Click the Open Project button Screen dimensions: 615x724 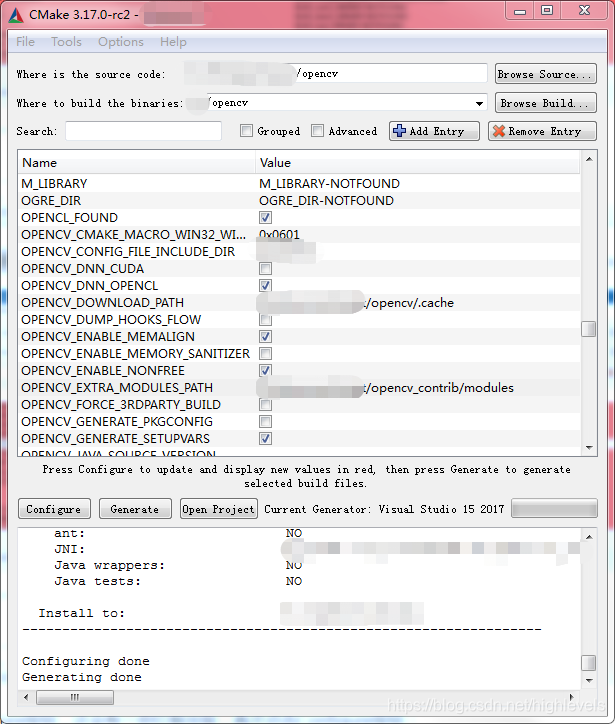click(219, 509)
